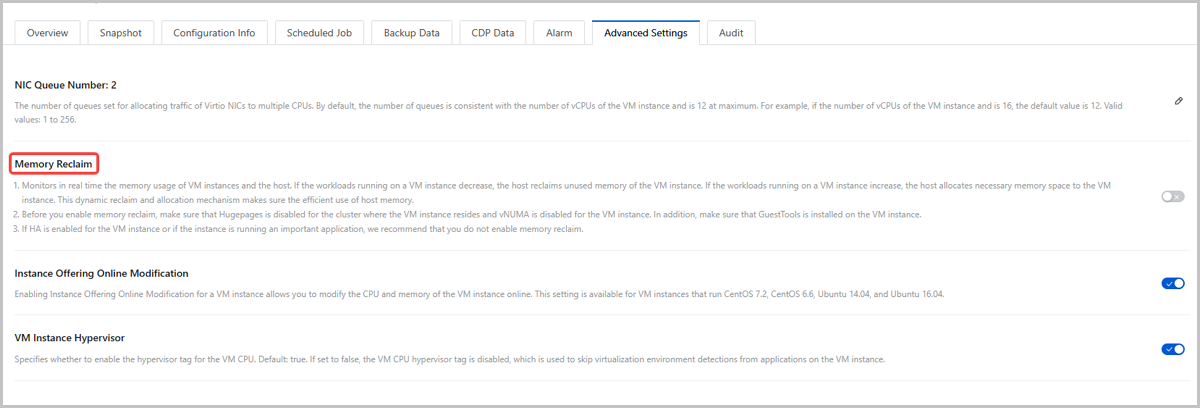Click the Instance Offering Online Modification heading
The width and height of the screenshot is (1200, 408).
tap(101, 273)
